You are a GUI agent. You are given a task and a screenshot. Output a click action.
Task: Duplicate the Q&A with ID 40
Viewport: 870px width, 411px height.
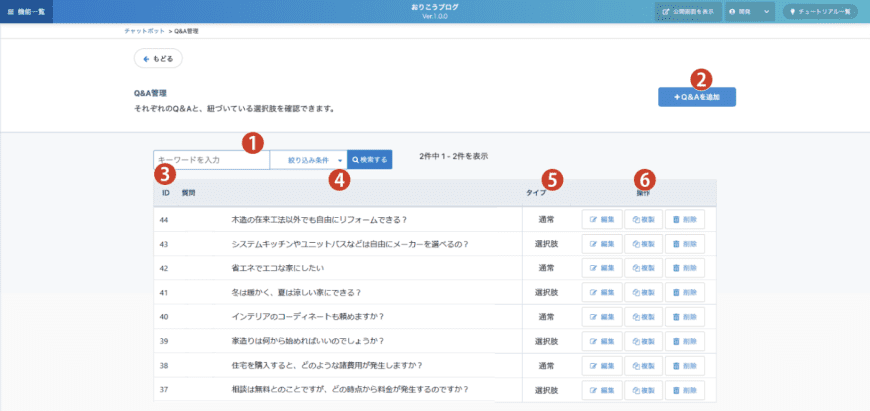coord(643,316)
